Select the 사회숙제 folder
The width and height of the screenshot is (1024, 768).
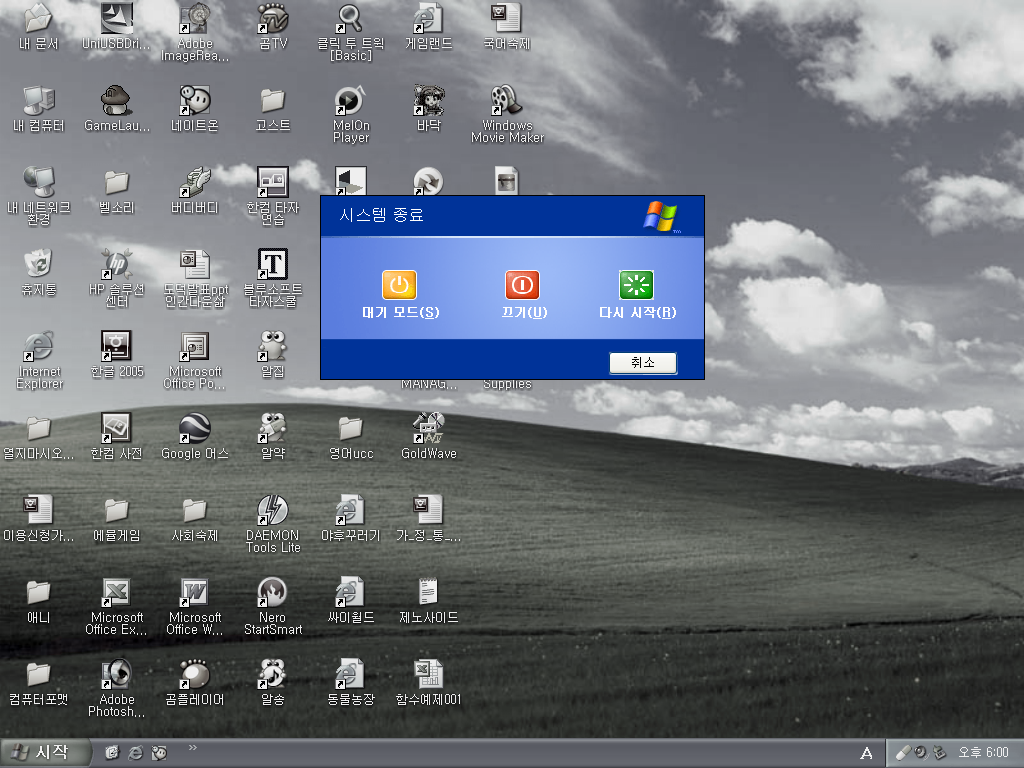195,519
